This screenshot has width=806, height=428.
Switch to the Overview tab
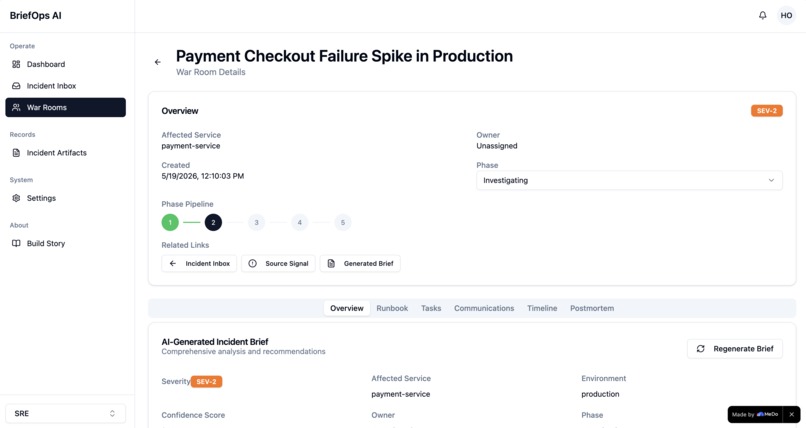click(347, 308)
